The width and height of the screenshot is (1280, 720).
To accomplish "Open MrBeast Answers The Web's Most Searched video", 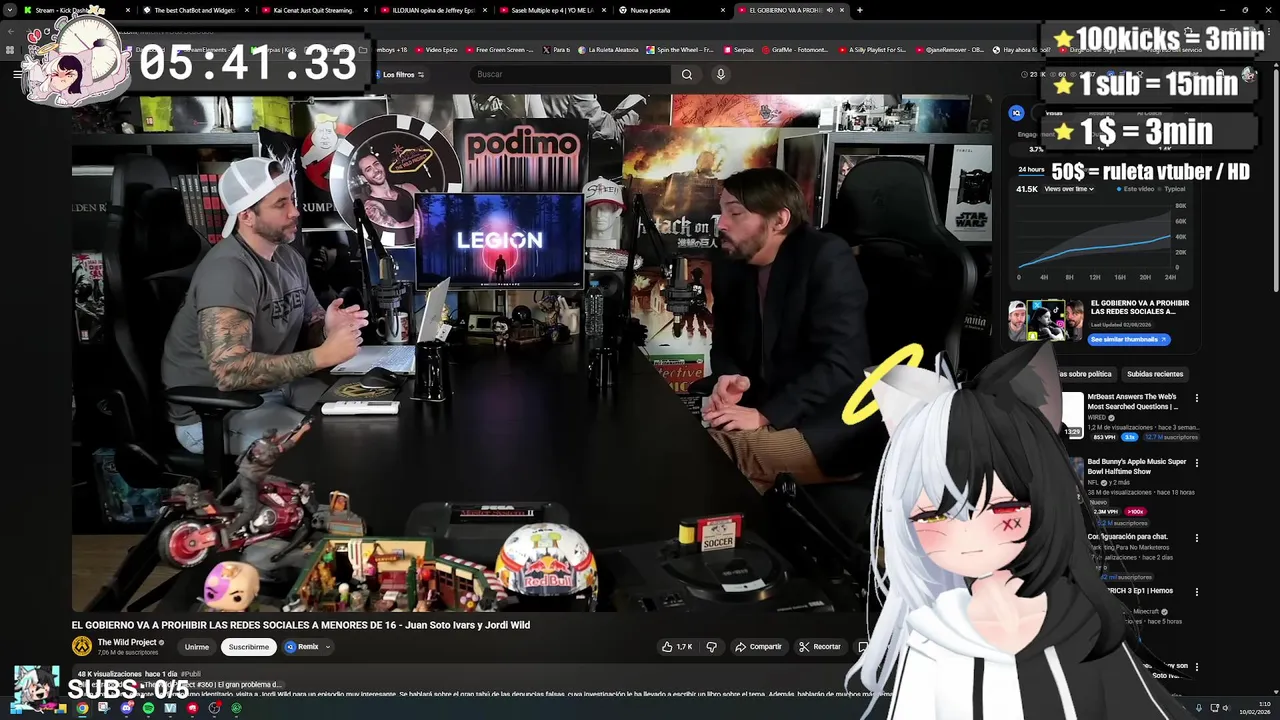I will click(x=1133, y=402).
